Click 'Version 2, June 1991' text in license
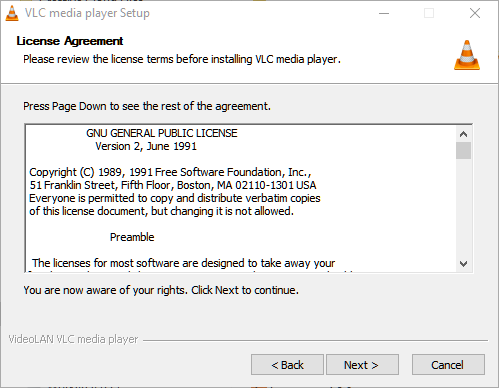The image size is (499, 388). 146,146
